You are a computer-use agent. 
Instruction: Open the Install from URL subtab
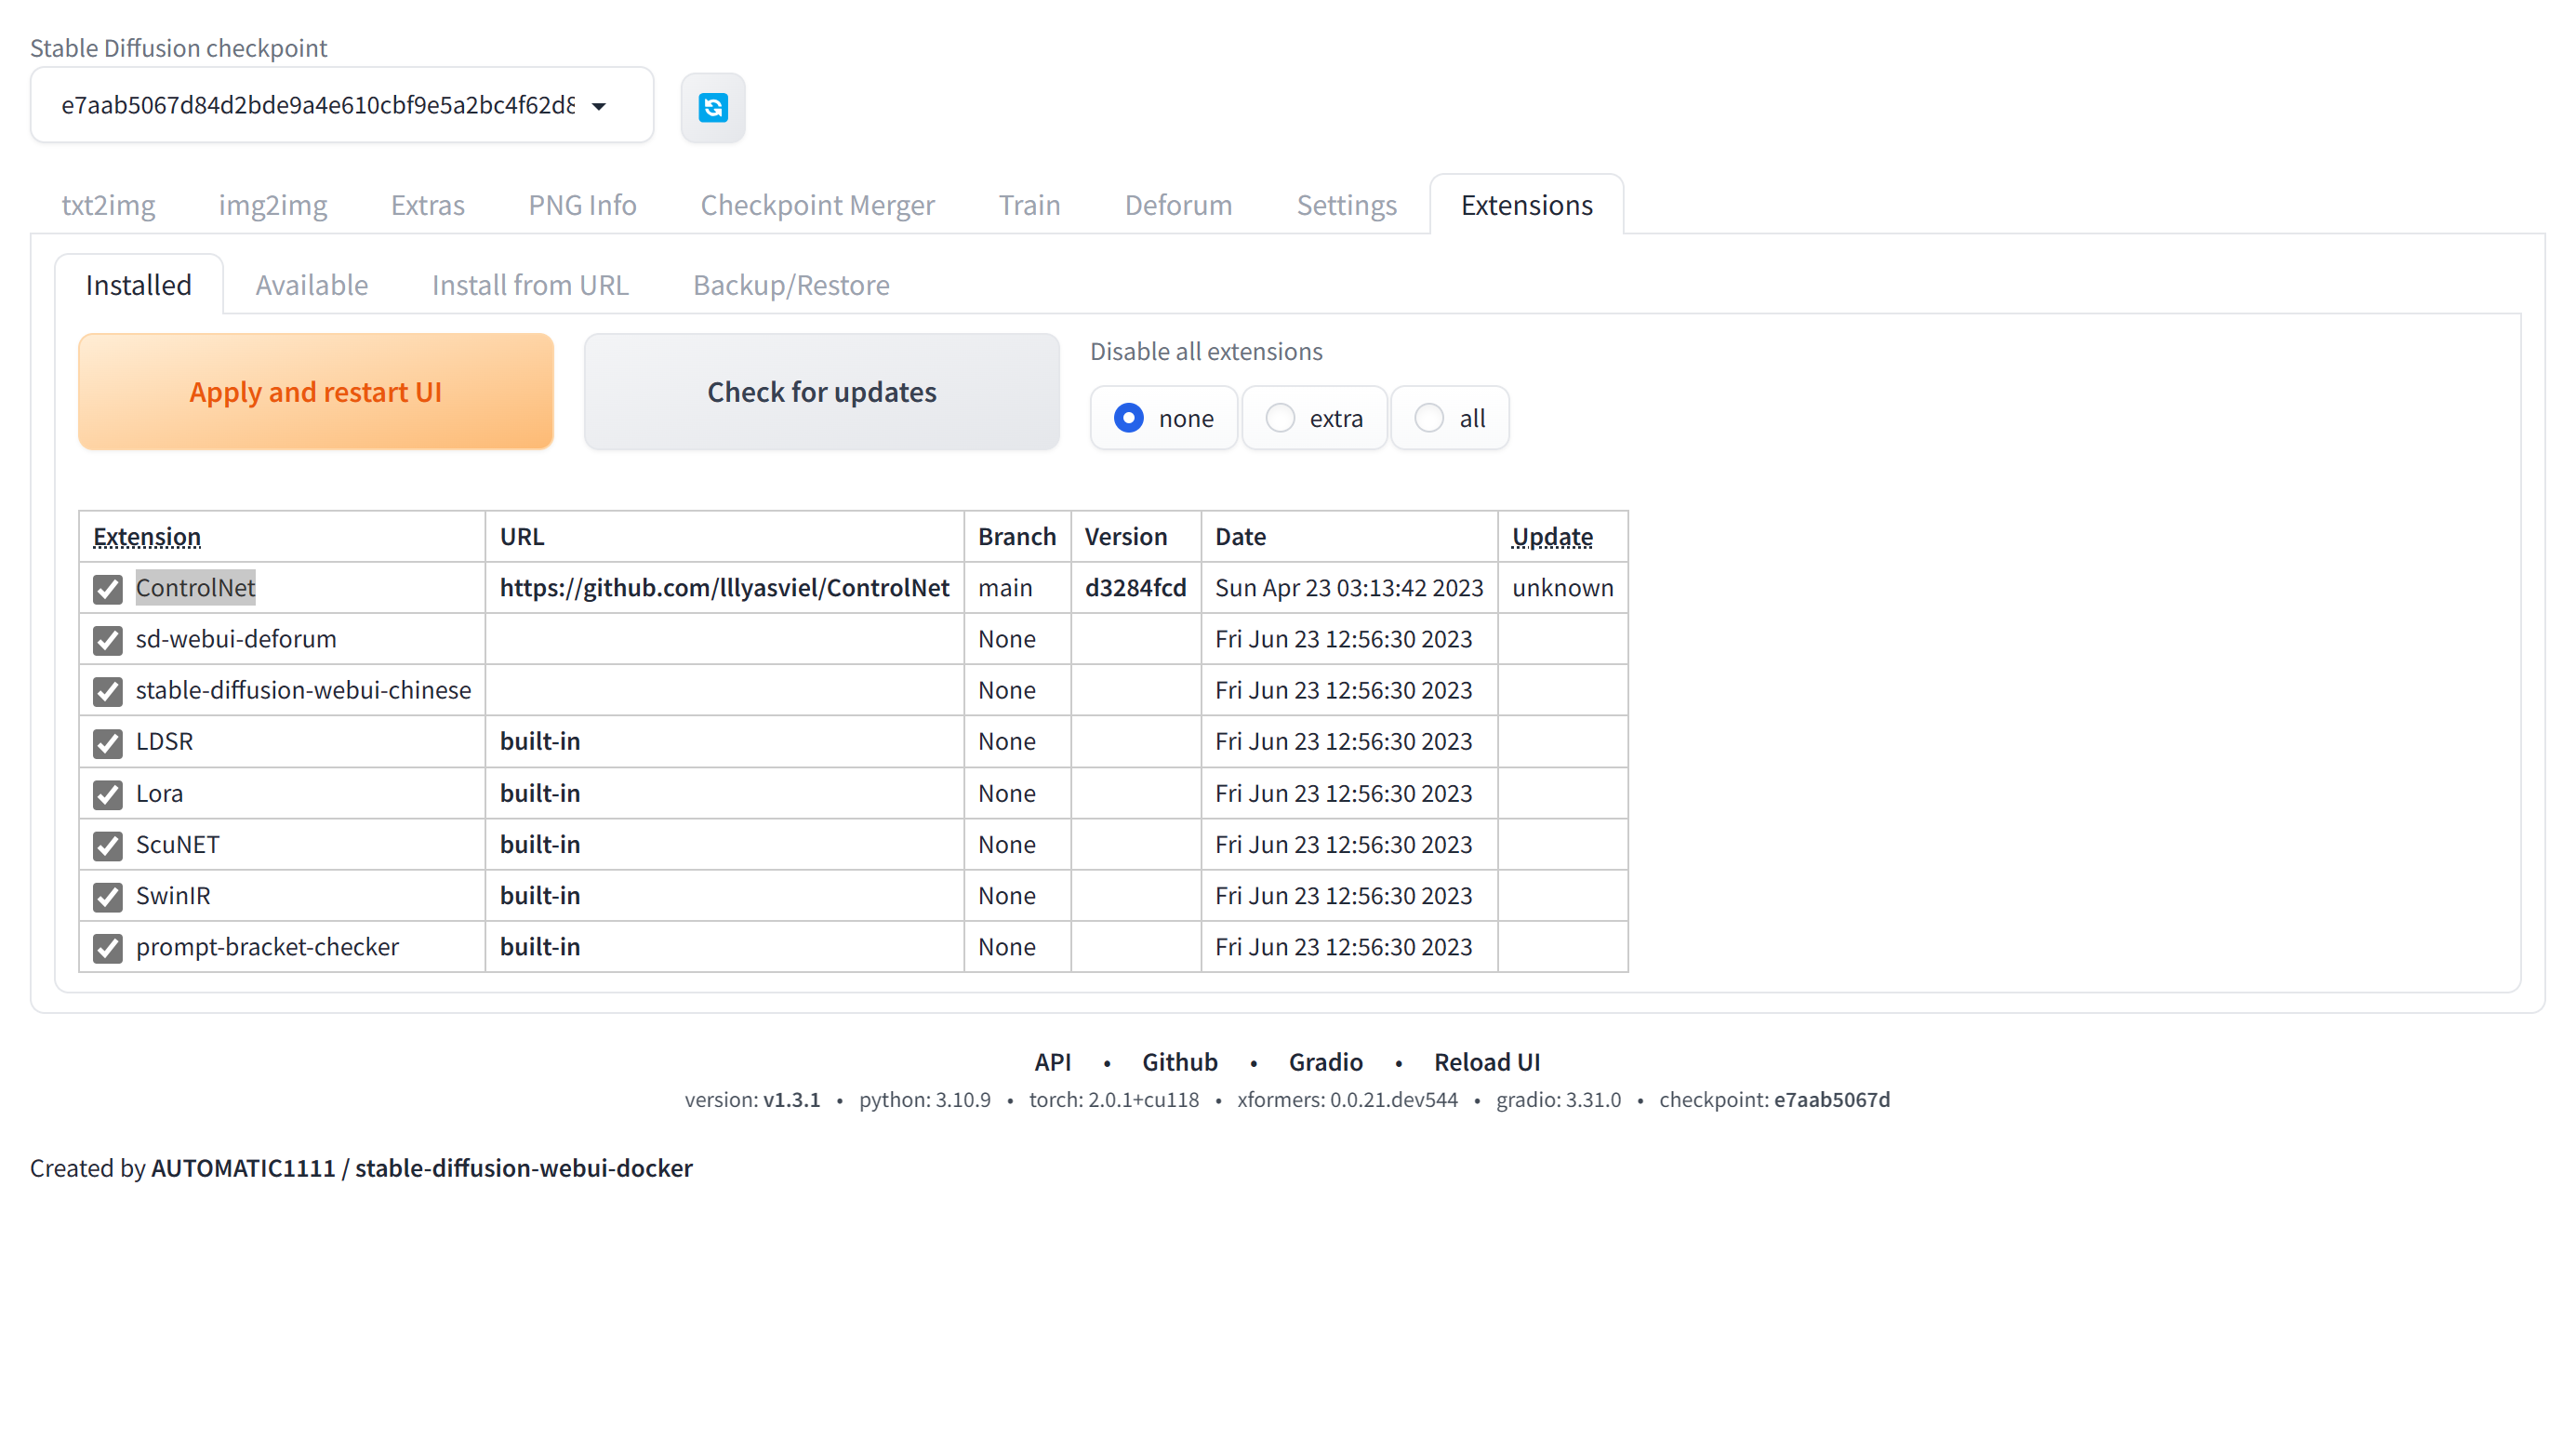pyautogui.click(x=530, y=285)
